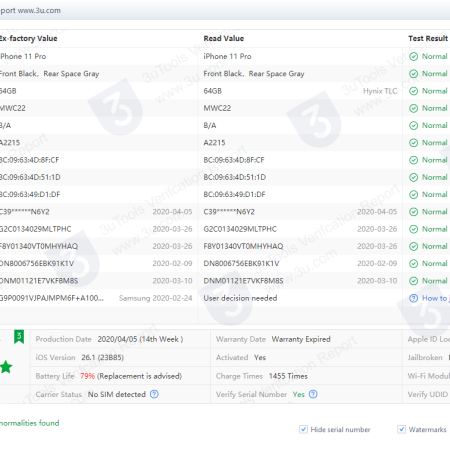Select the User decision needed cell
The image size is (450, 450).
pyautogui.click(x=240, y=298)
